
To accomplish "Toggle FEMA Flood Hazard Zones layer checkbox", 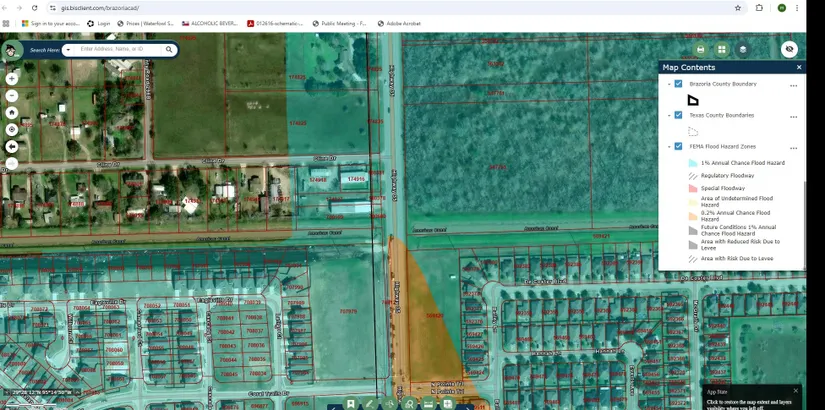I will tap(678, 146).
